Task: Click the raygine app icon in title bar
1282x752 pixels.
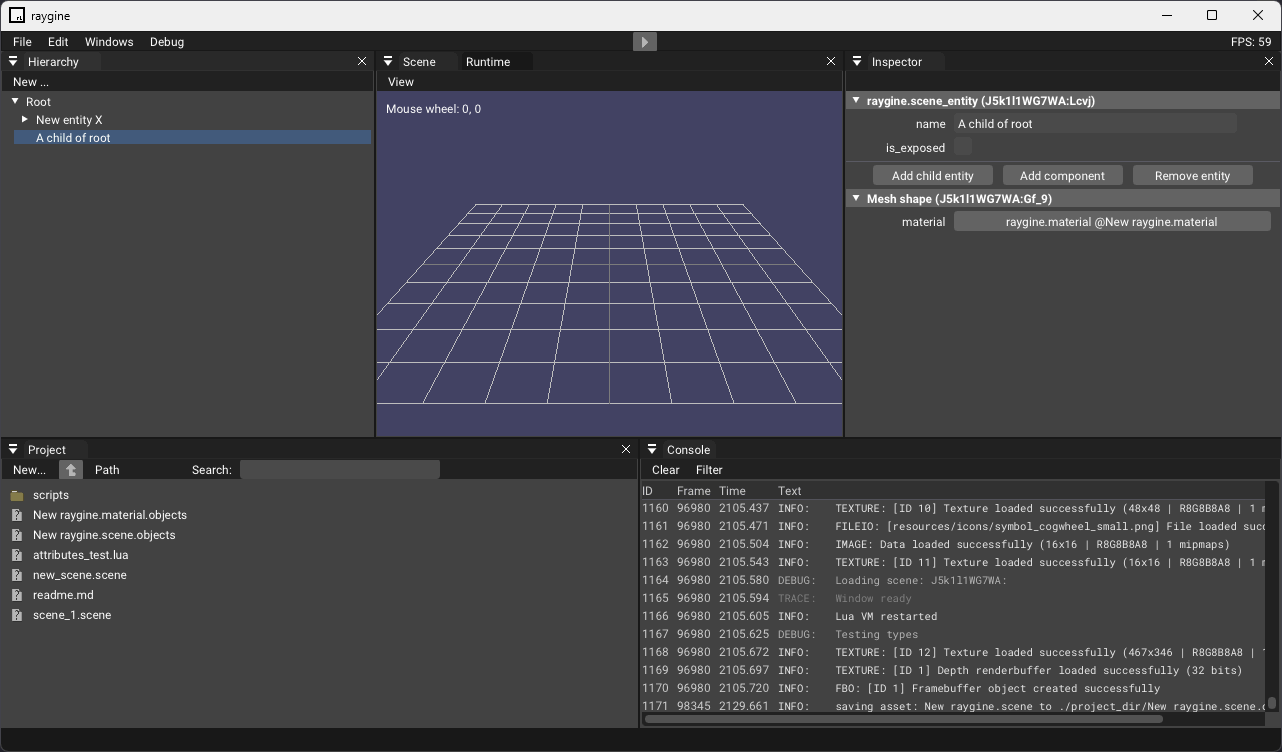Action: click(17, 16)
